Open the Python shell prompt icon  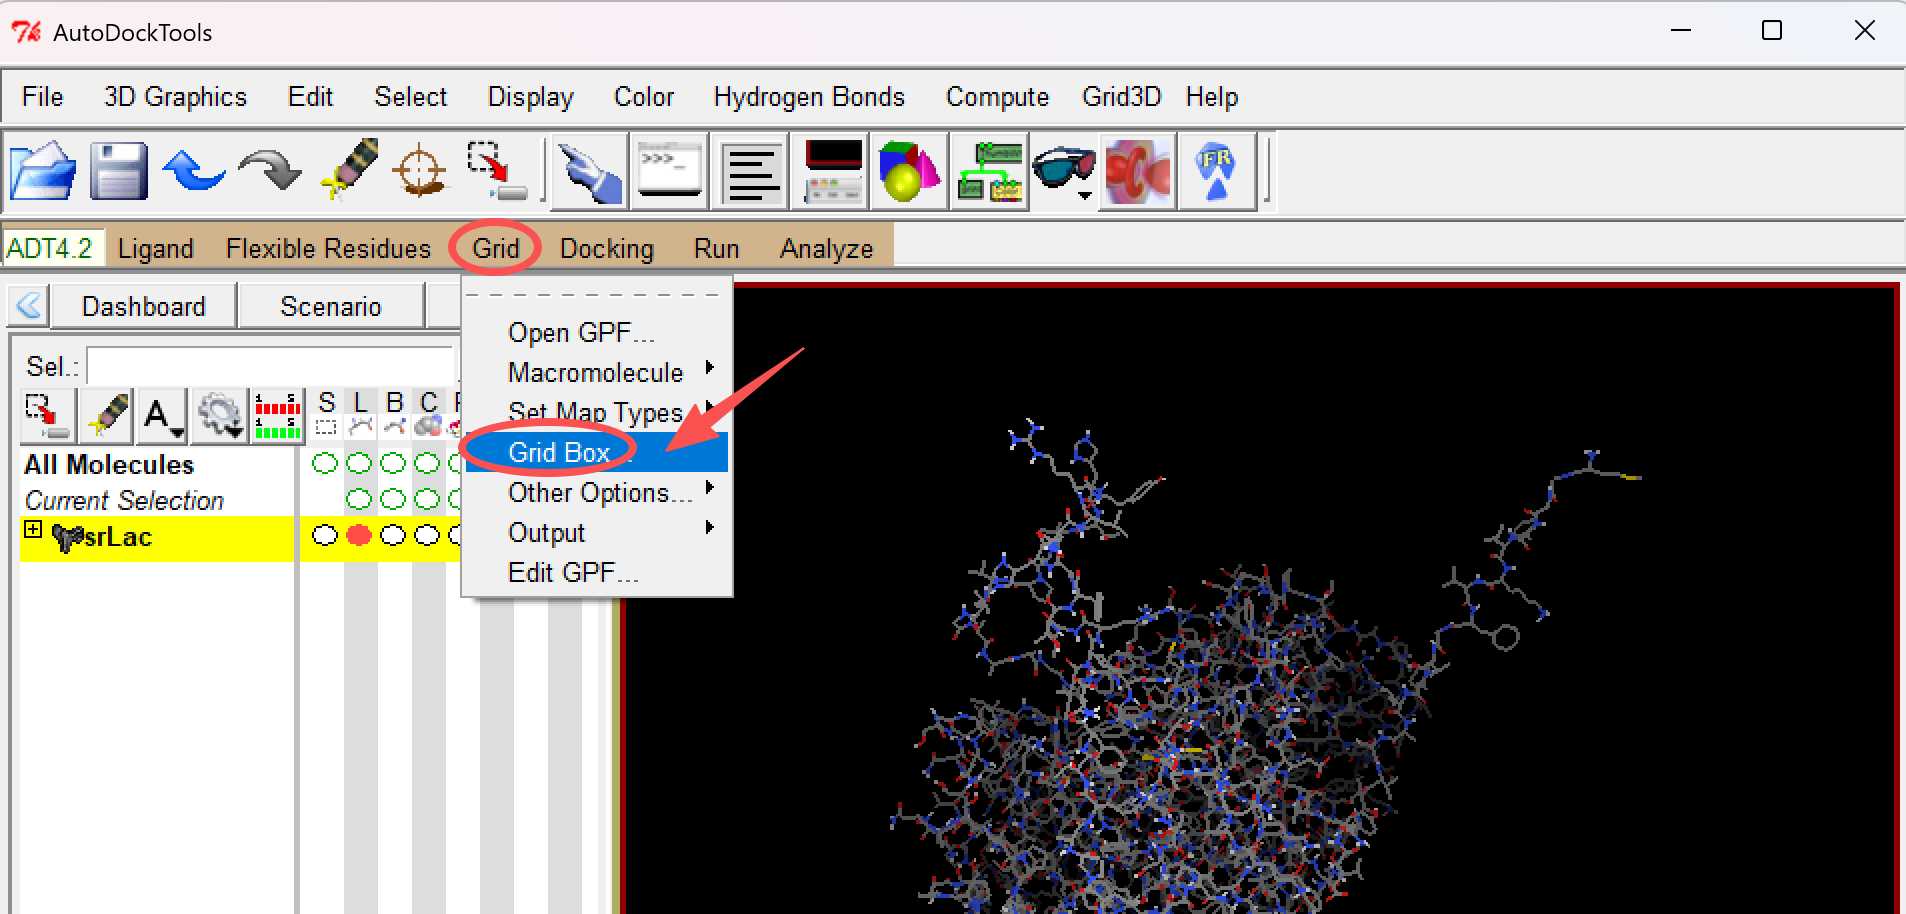(669, 172)
